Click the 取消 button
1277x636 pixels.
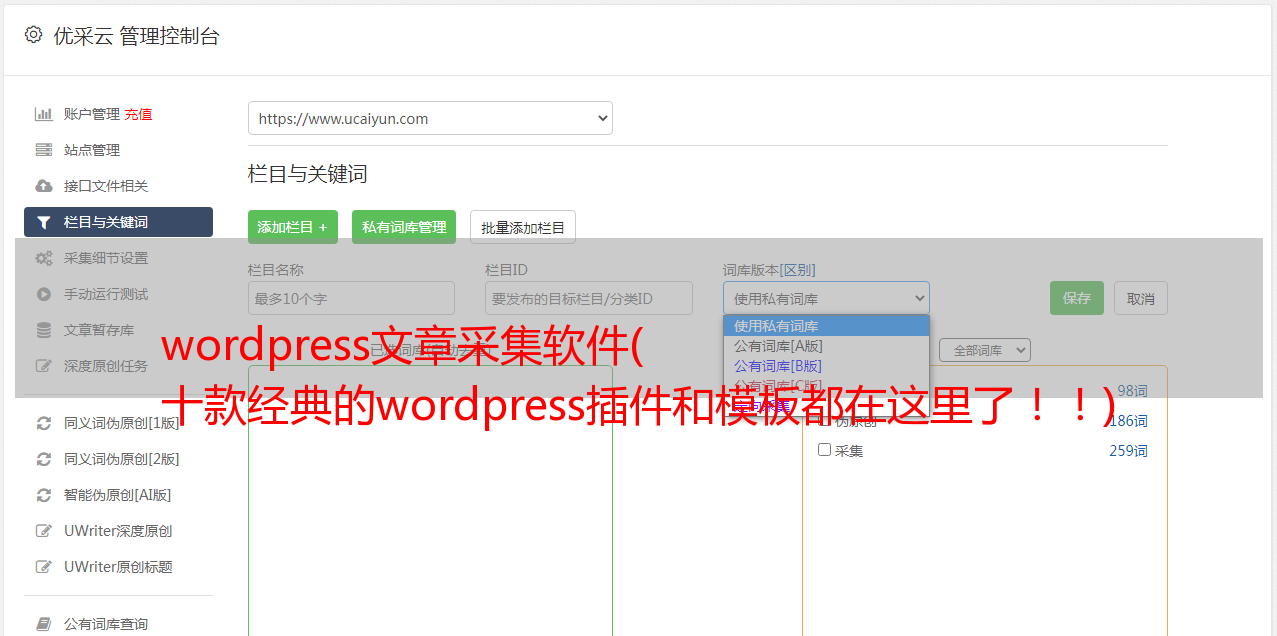(1141, 298)
